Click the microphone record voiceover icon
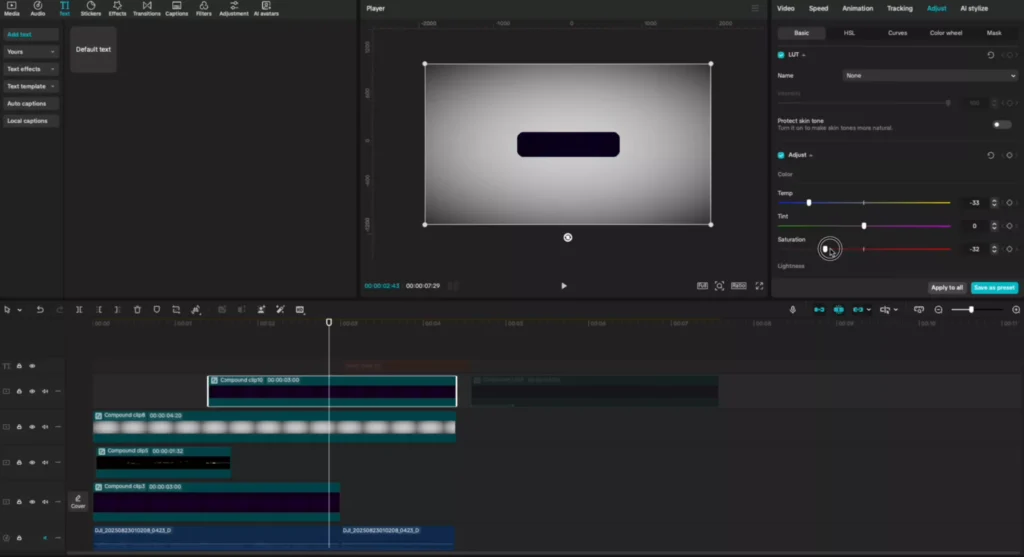 [793, 310]
